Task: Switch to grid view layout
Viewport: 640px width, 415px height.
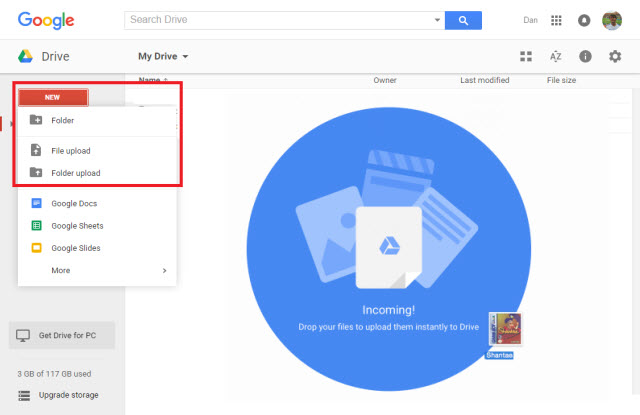Action: 526,57
